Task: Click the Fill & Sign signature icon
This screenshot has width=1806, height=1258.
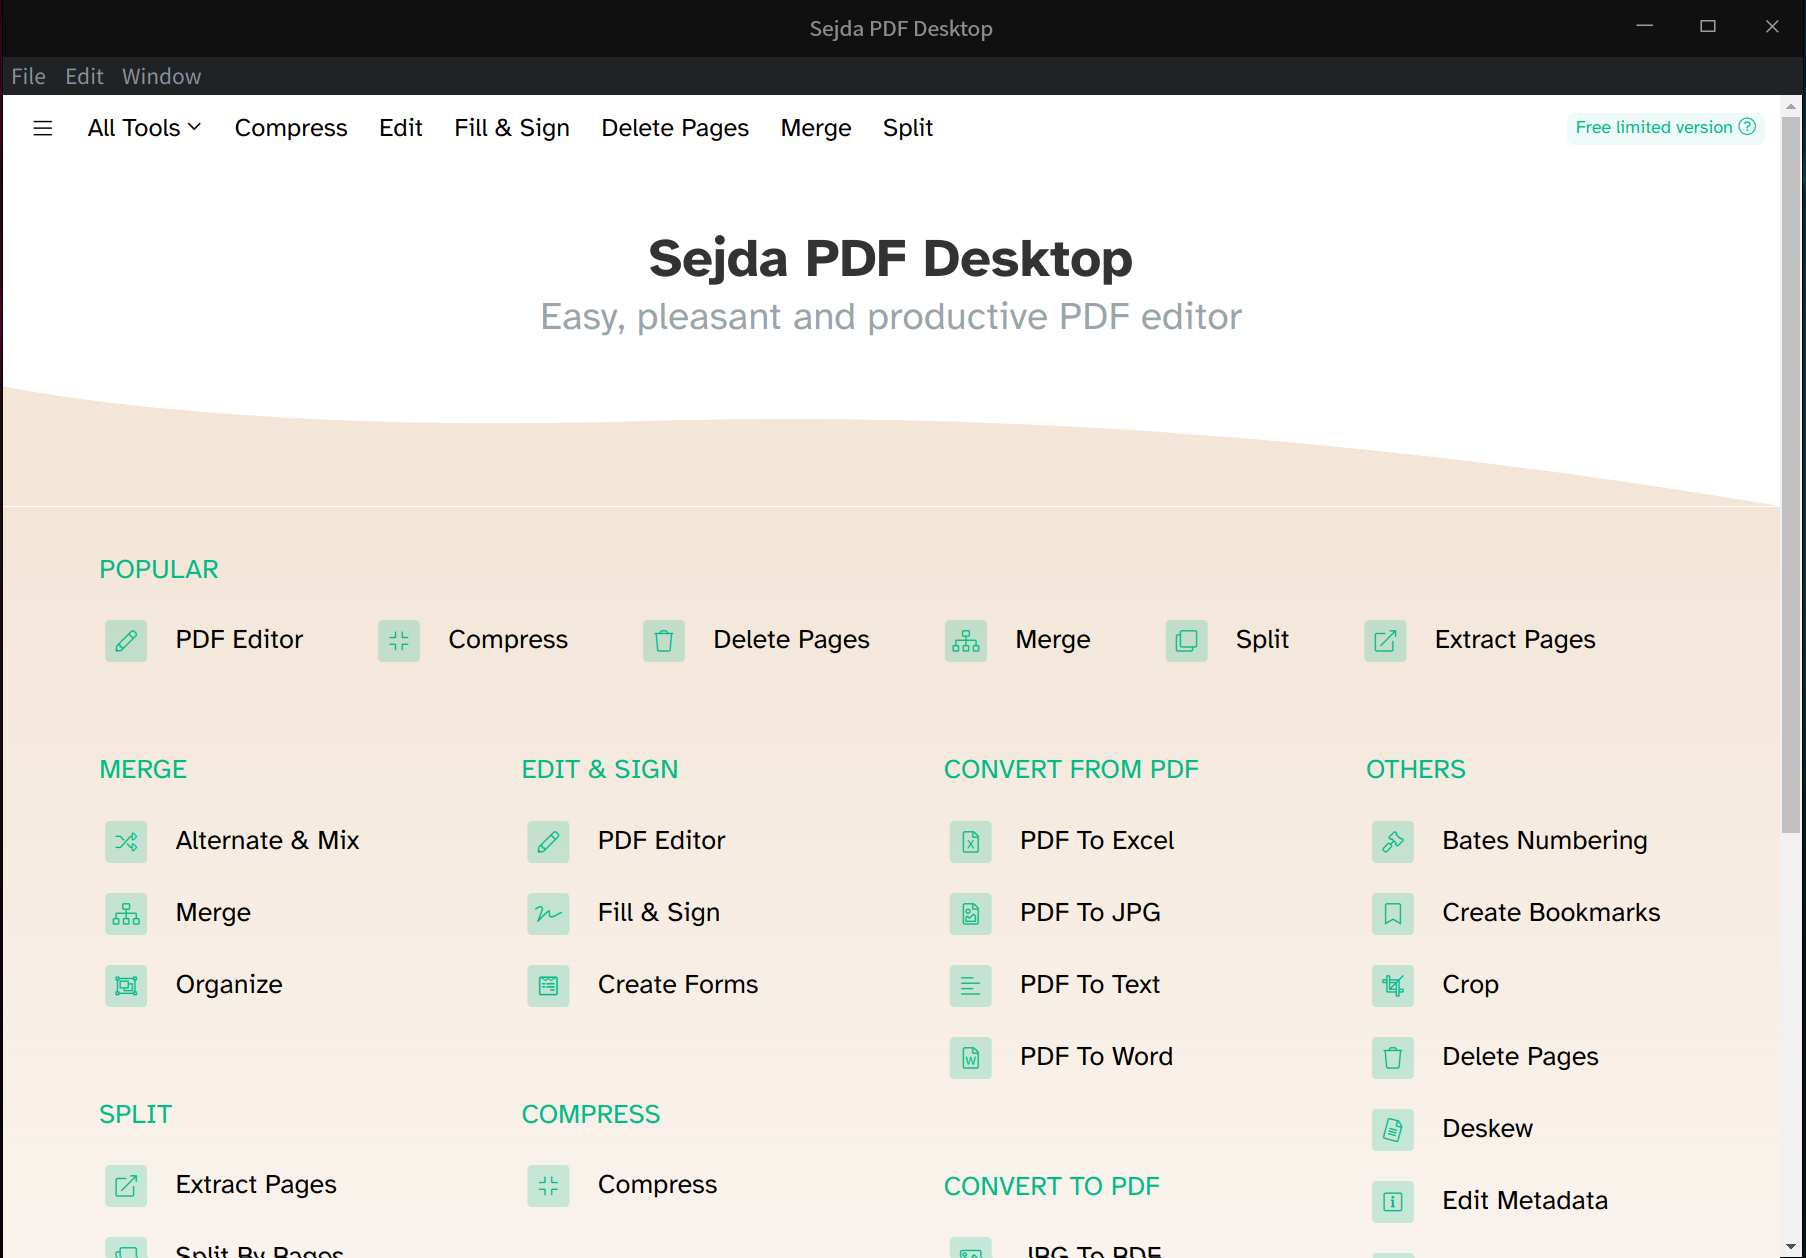Action: pos(548,914)
